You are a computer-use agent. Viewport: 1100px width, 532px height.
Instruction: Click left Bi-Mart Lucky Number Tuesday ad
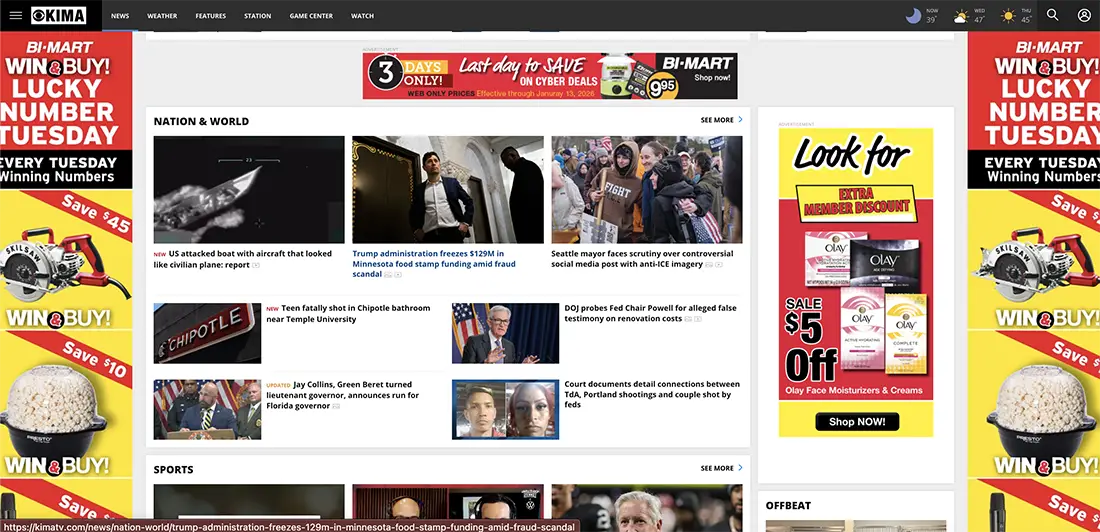66,281
